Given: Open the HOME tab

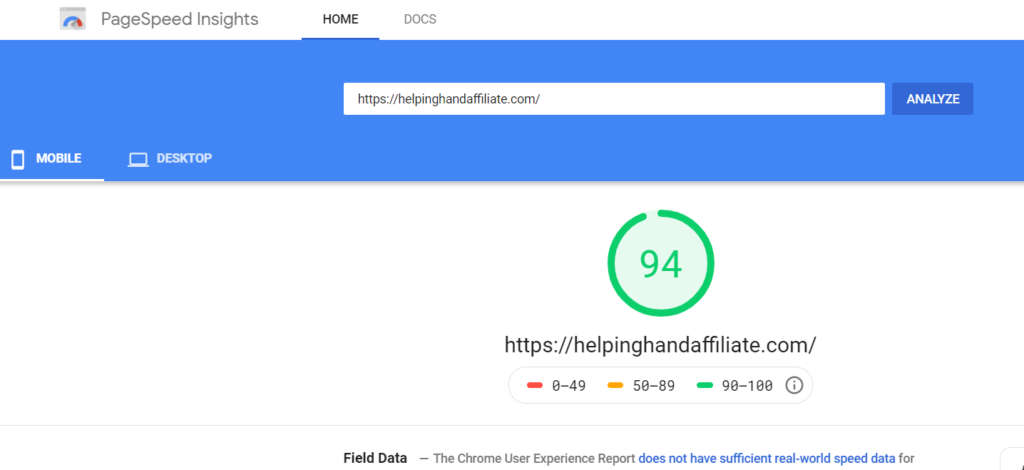Looking at the screenshot, I should [340, 20].
